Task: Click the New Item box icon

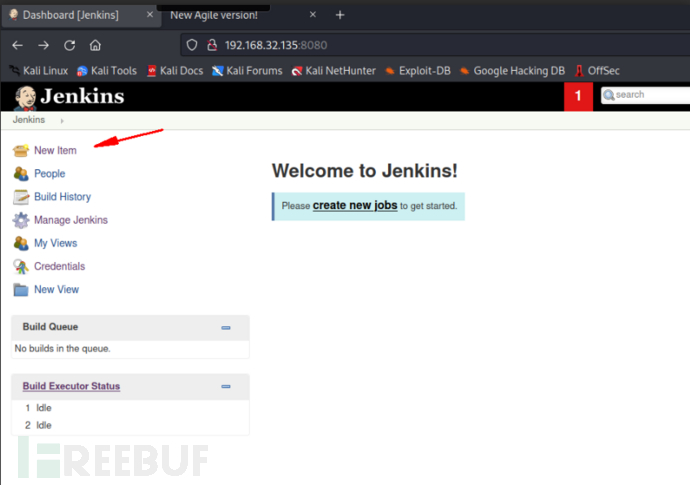Action: click(21, 151)
